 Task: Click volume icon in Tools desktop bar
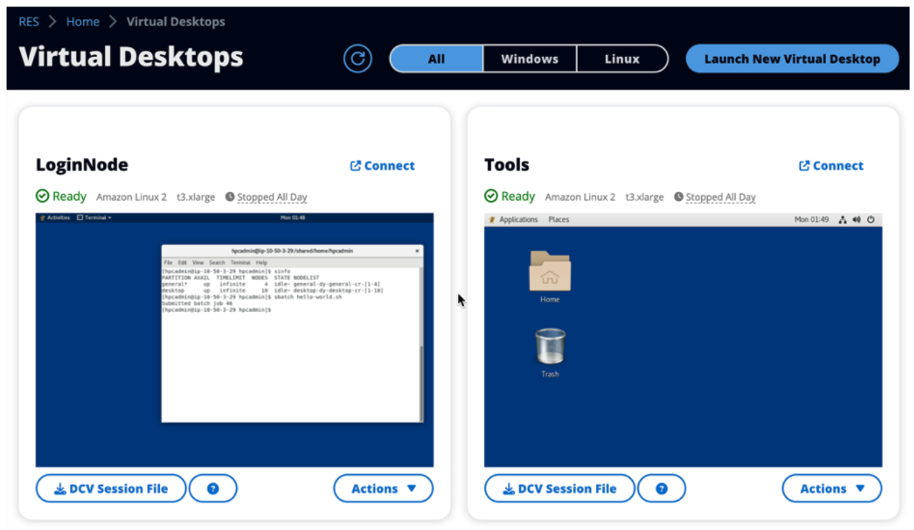tap(857, 219)
